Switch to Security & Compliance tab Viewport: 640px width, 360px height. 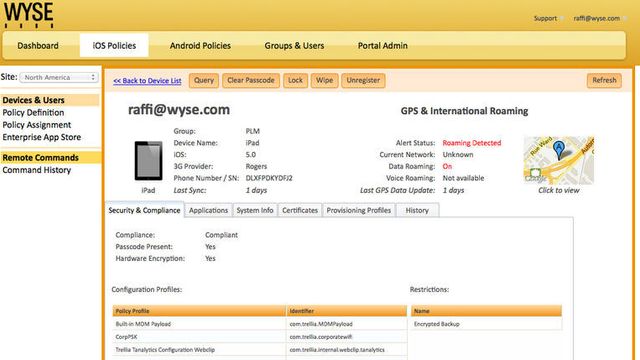144,210
